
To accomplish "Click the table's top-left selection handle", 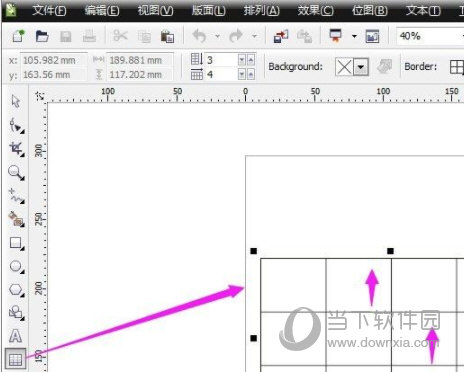I will tap(254, 251).
